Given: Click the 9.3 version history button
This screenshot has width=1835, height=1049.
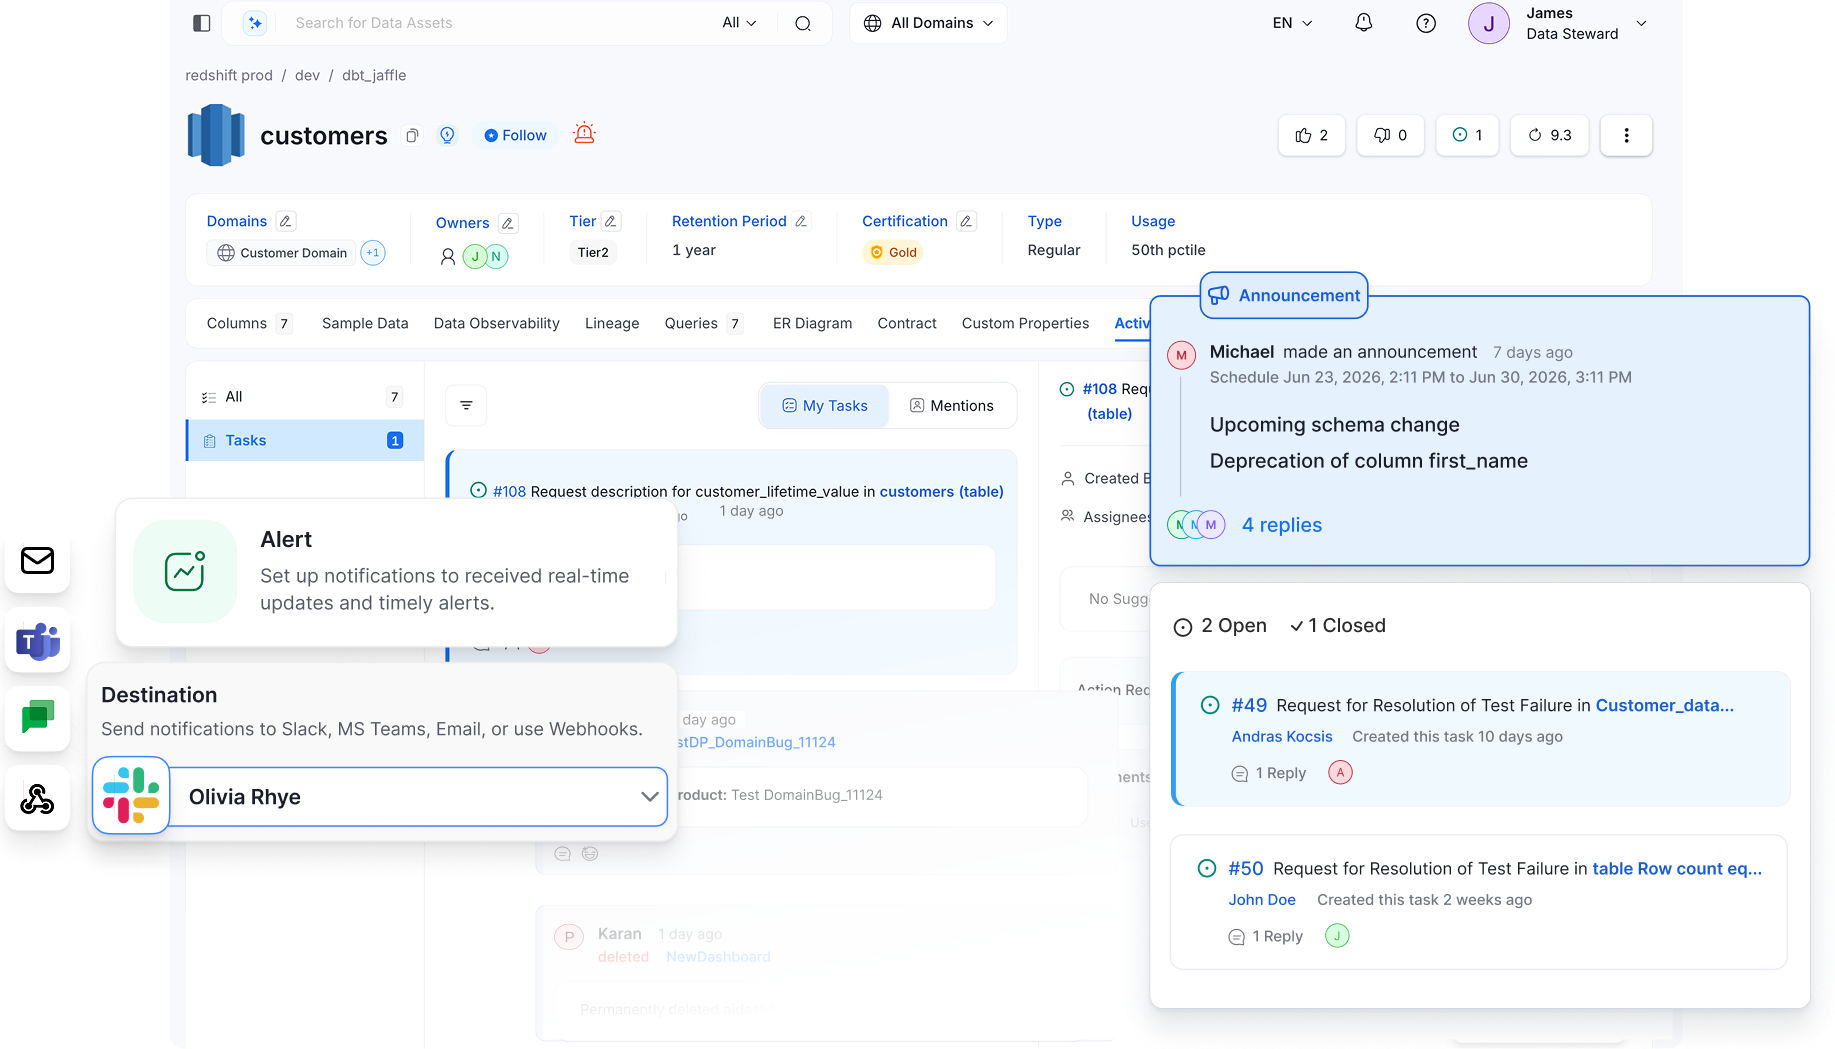Looking at the screenshot, I should click(1550, 135).
